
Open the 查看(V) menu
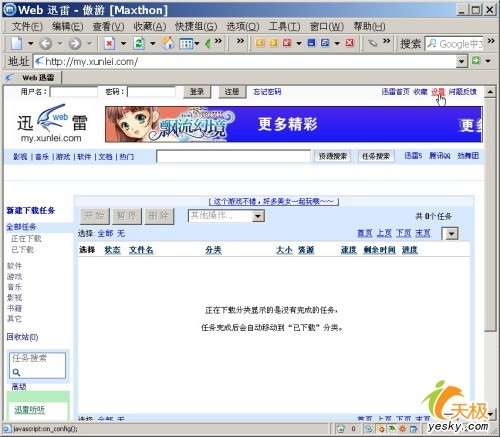point(109,26)
